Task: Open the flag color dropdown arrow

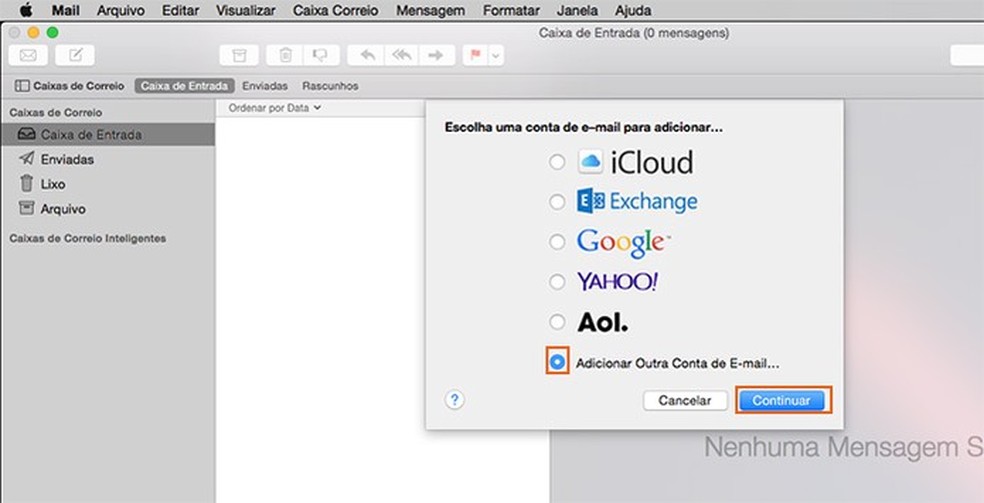Action: pos(496,55)
